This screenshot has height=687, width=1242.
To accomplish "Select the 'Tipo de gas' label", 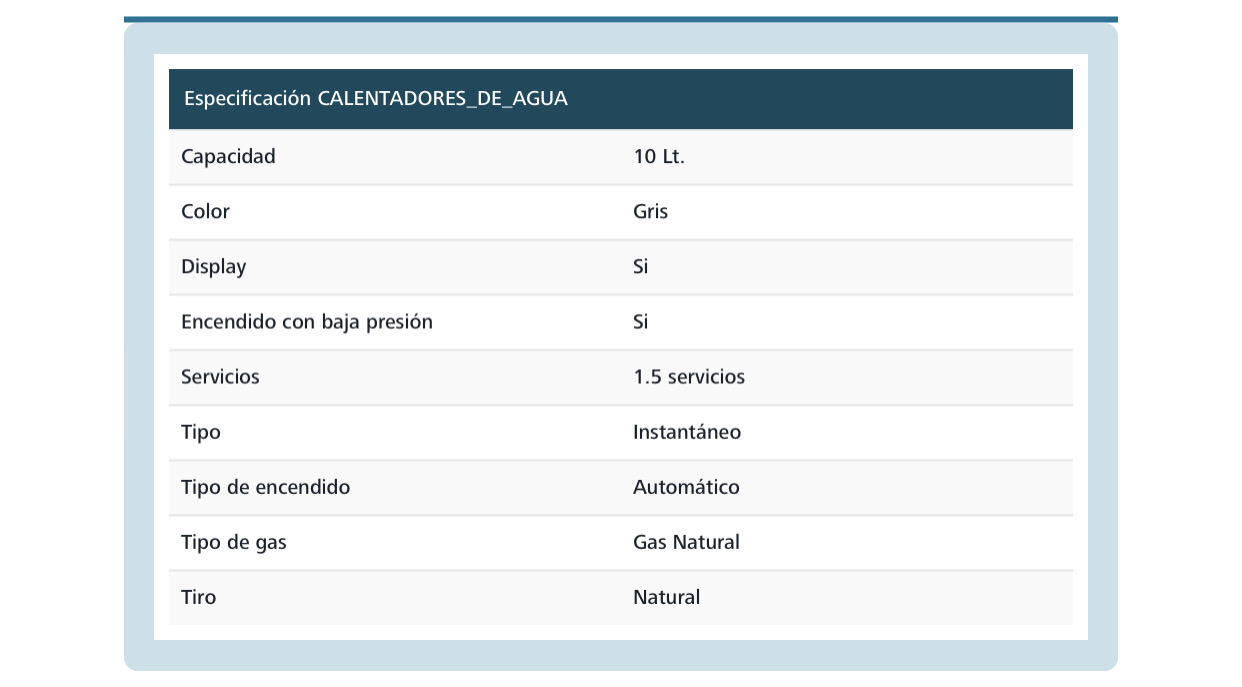I will pyautogui.click(x=234, y=542).
